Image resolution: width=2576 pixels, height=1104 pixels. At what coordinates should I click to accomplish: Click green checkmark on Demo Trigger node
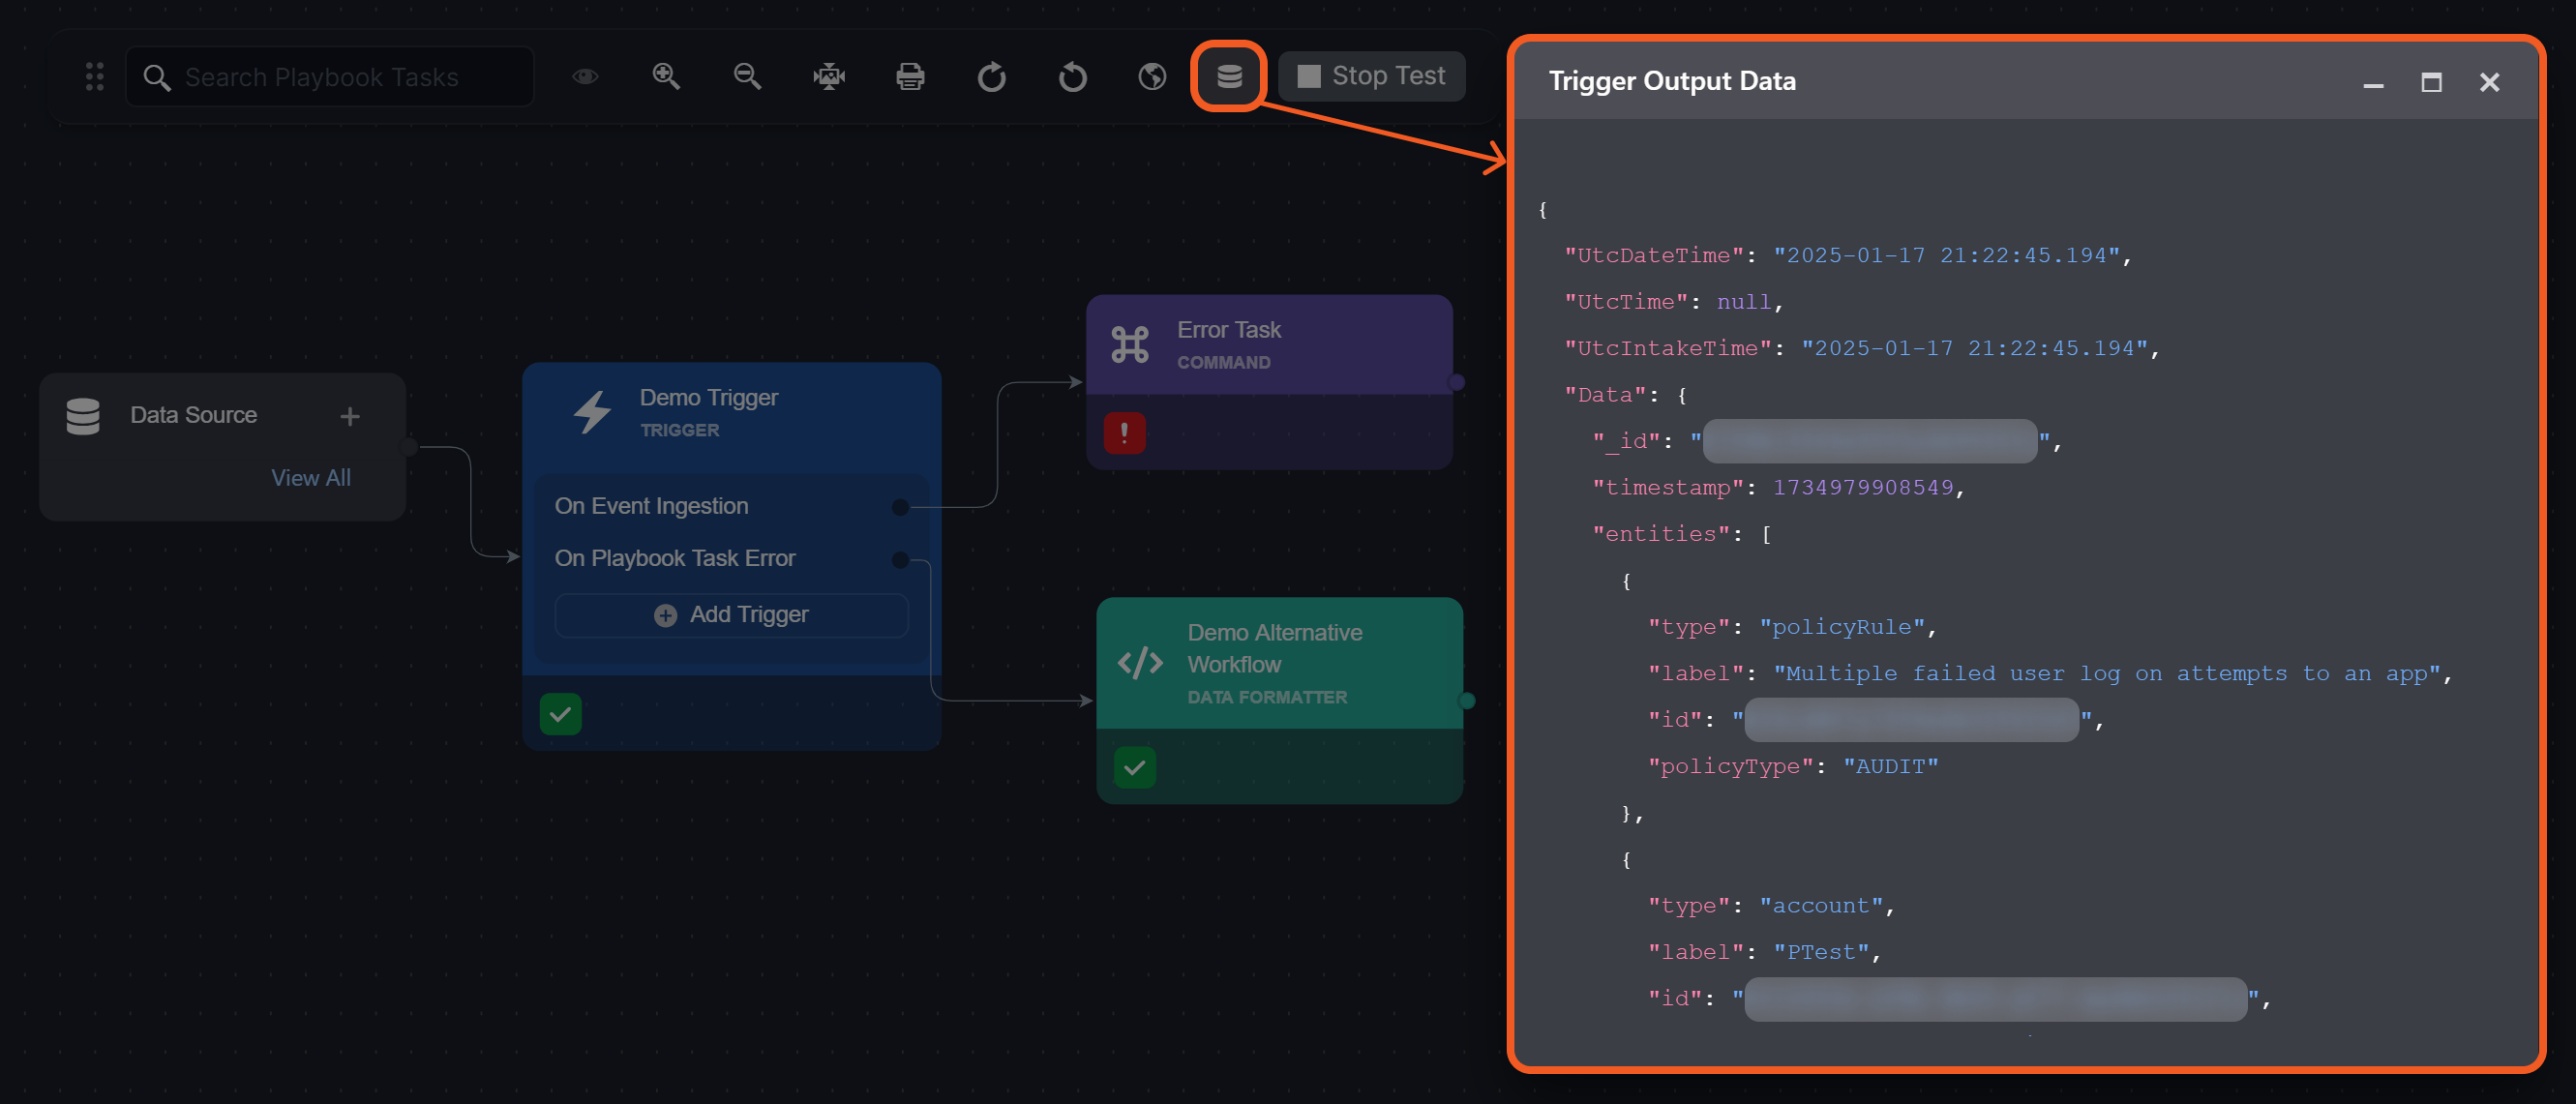coord(560,714)
